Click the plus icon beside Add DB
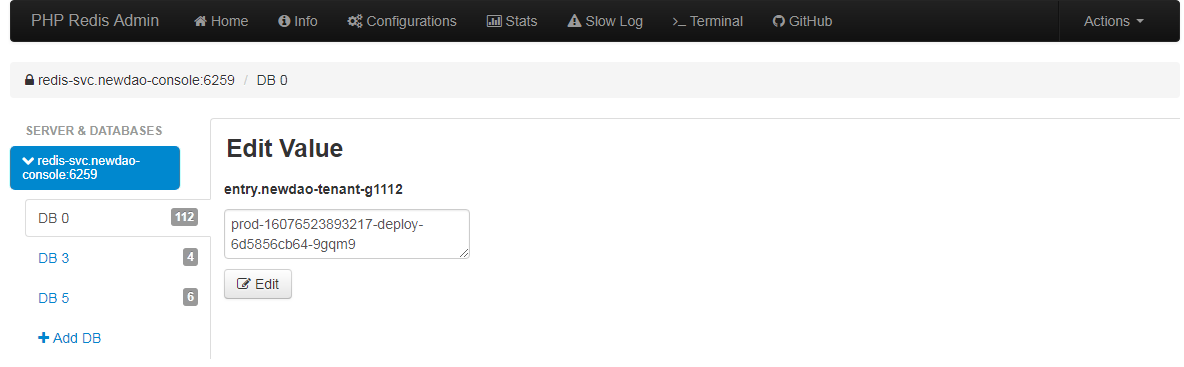This screenshot has height=367, width=1184. [44, 338]
